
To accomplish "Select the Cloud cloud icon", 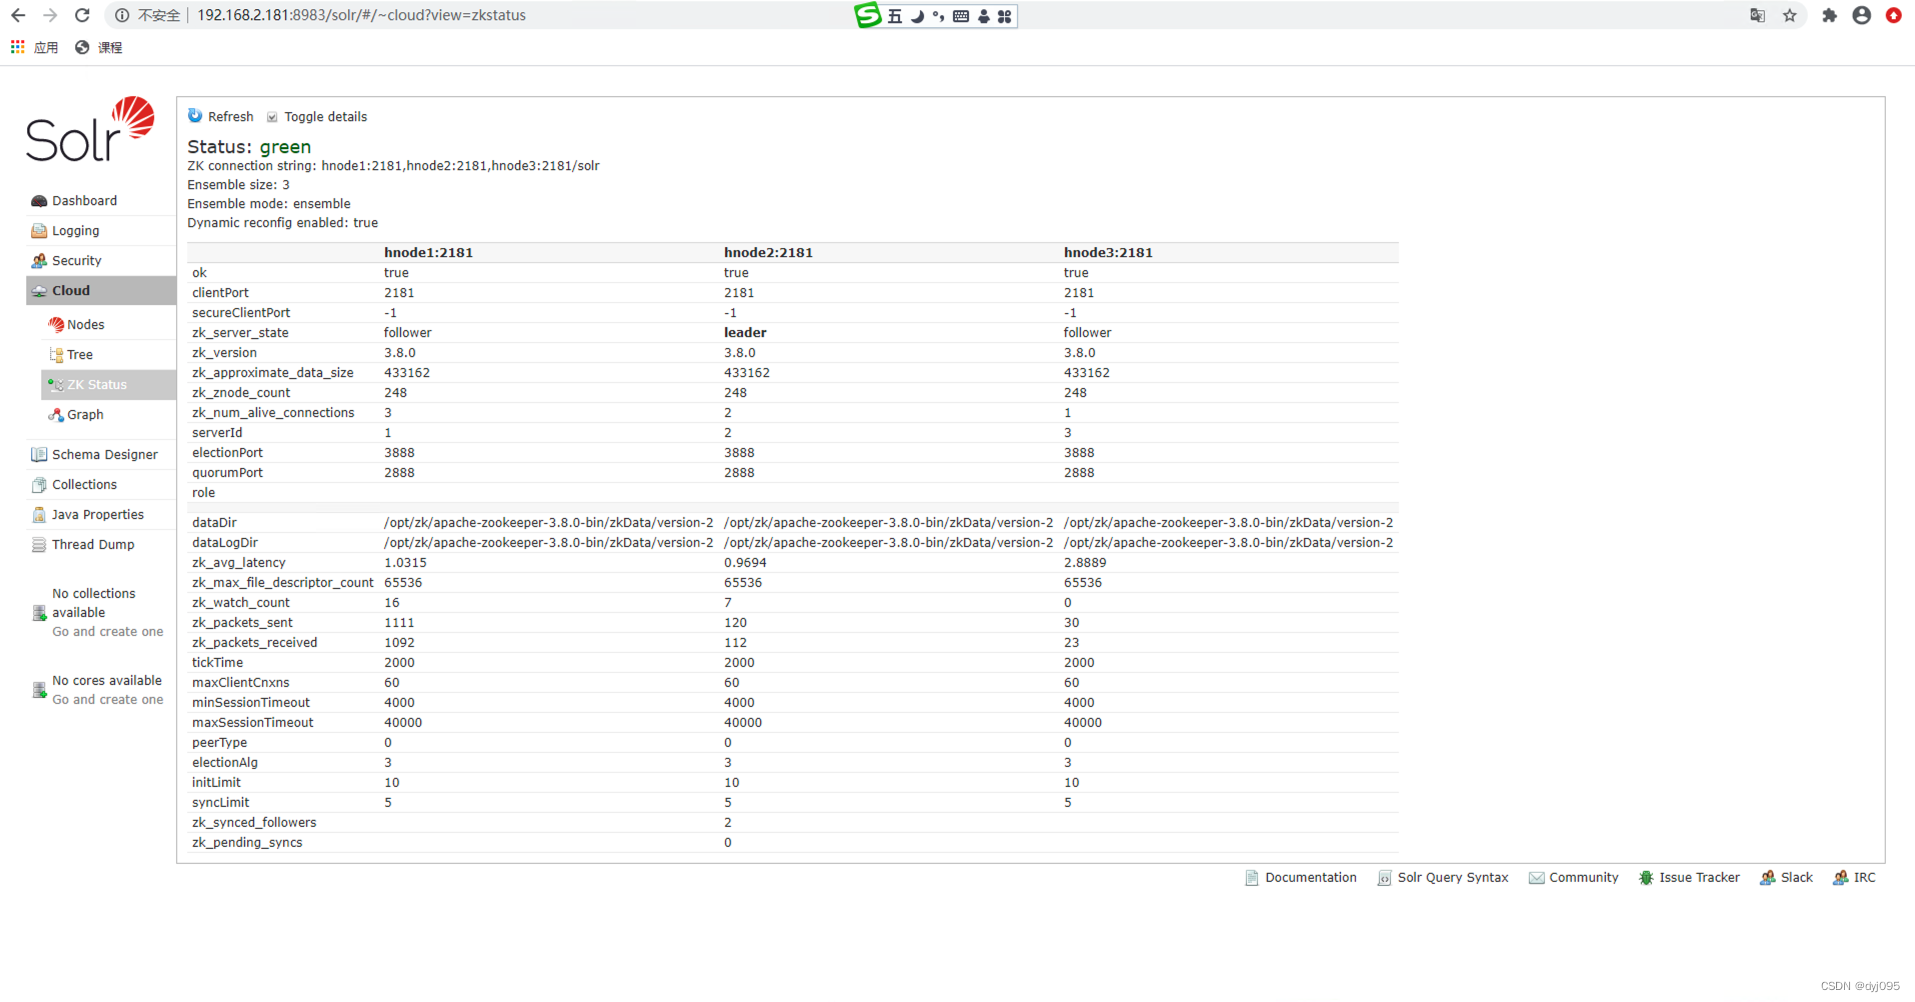I will [x=39, y=291].
